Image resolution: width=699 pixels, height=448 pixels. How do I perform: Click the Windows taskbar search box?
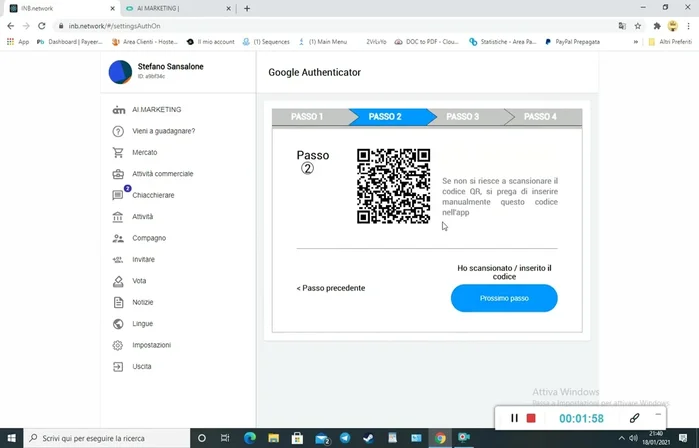coord(107,438)
